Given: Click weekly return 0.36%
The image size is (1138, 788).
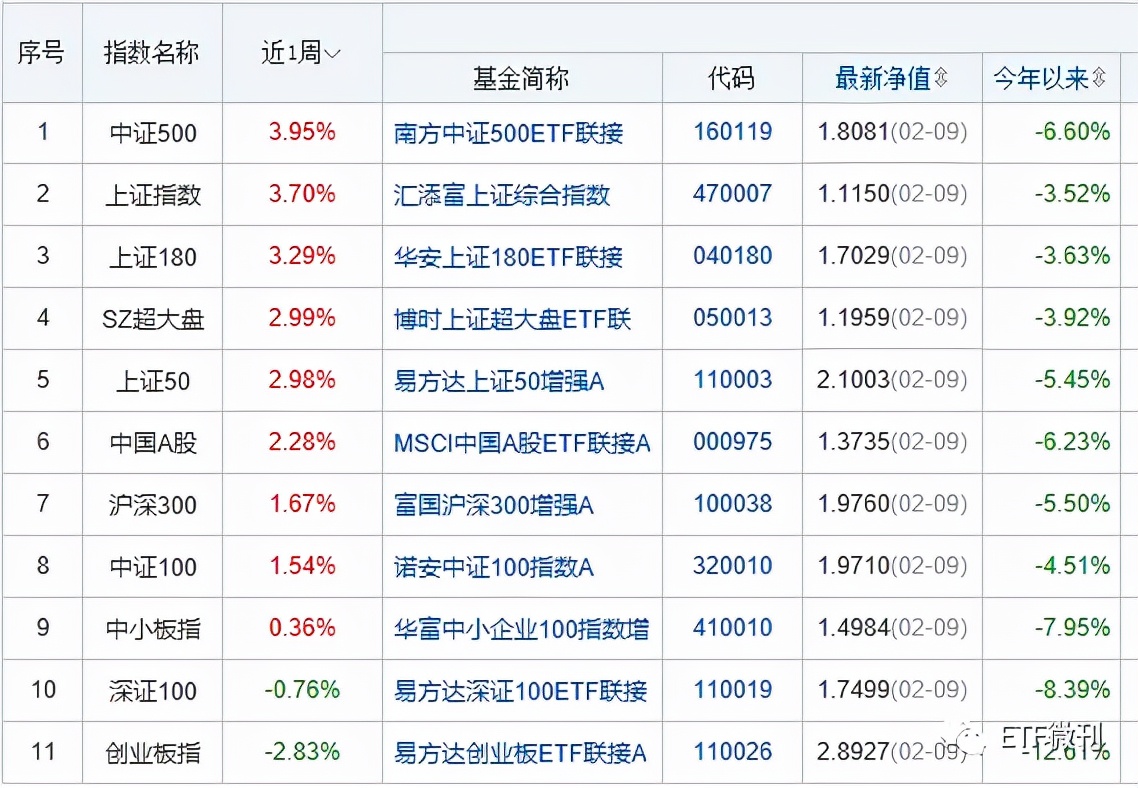Looking at the screenshot, I should 302,628.
